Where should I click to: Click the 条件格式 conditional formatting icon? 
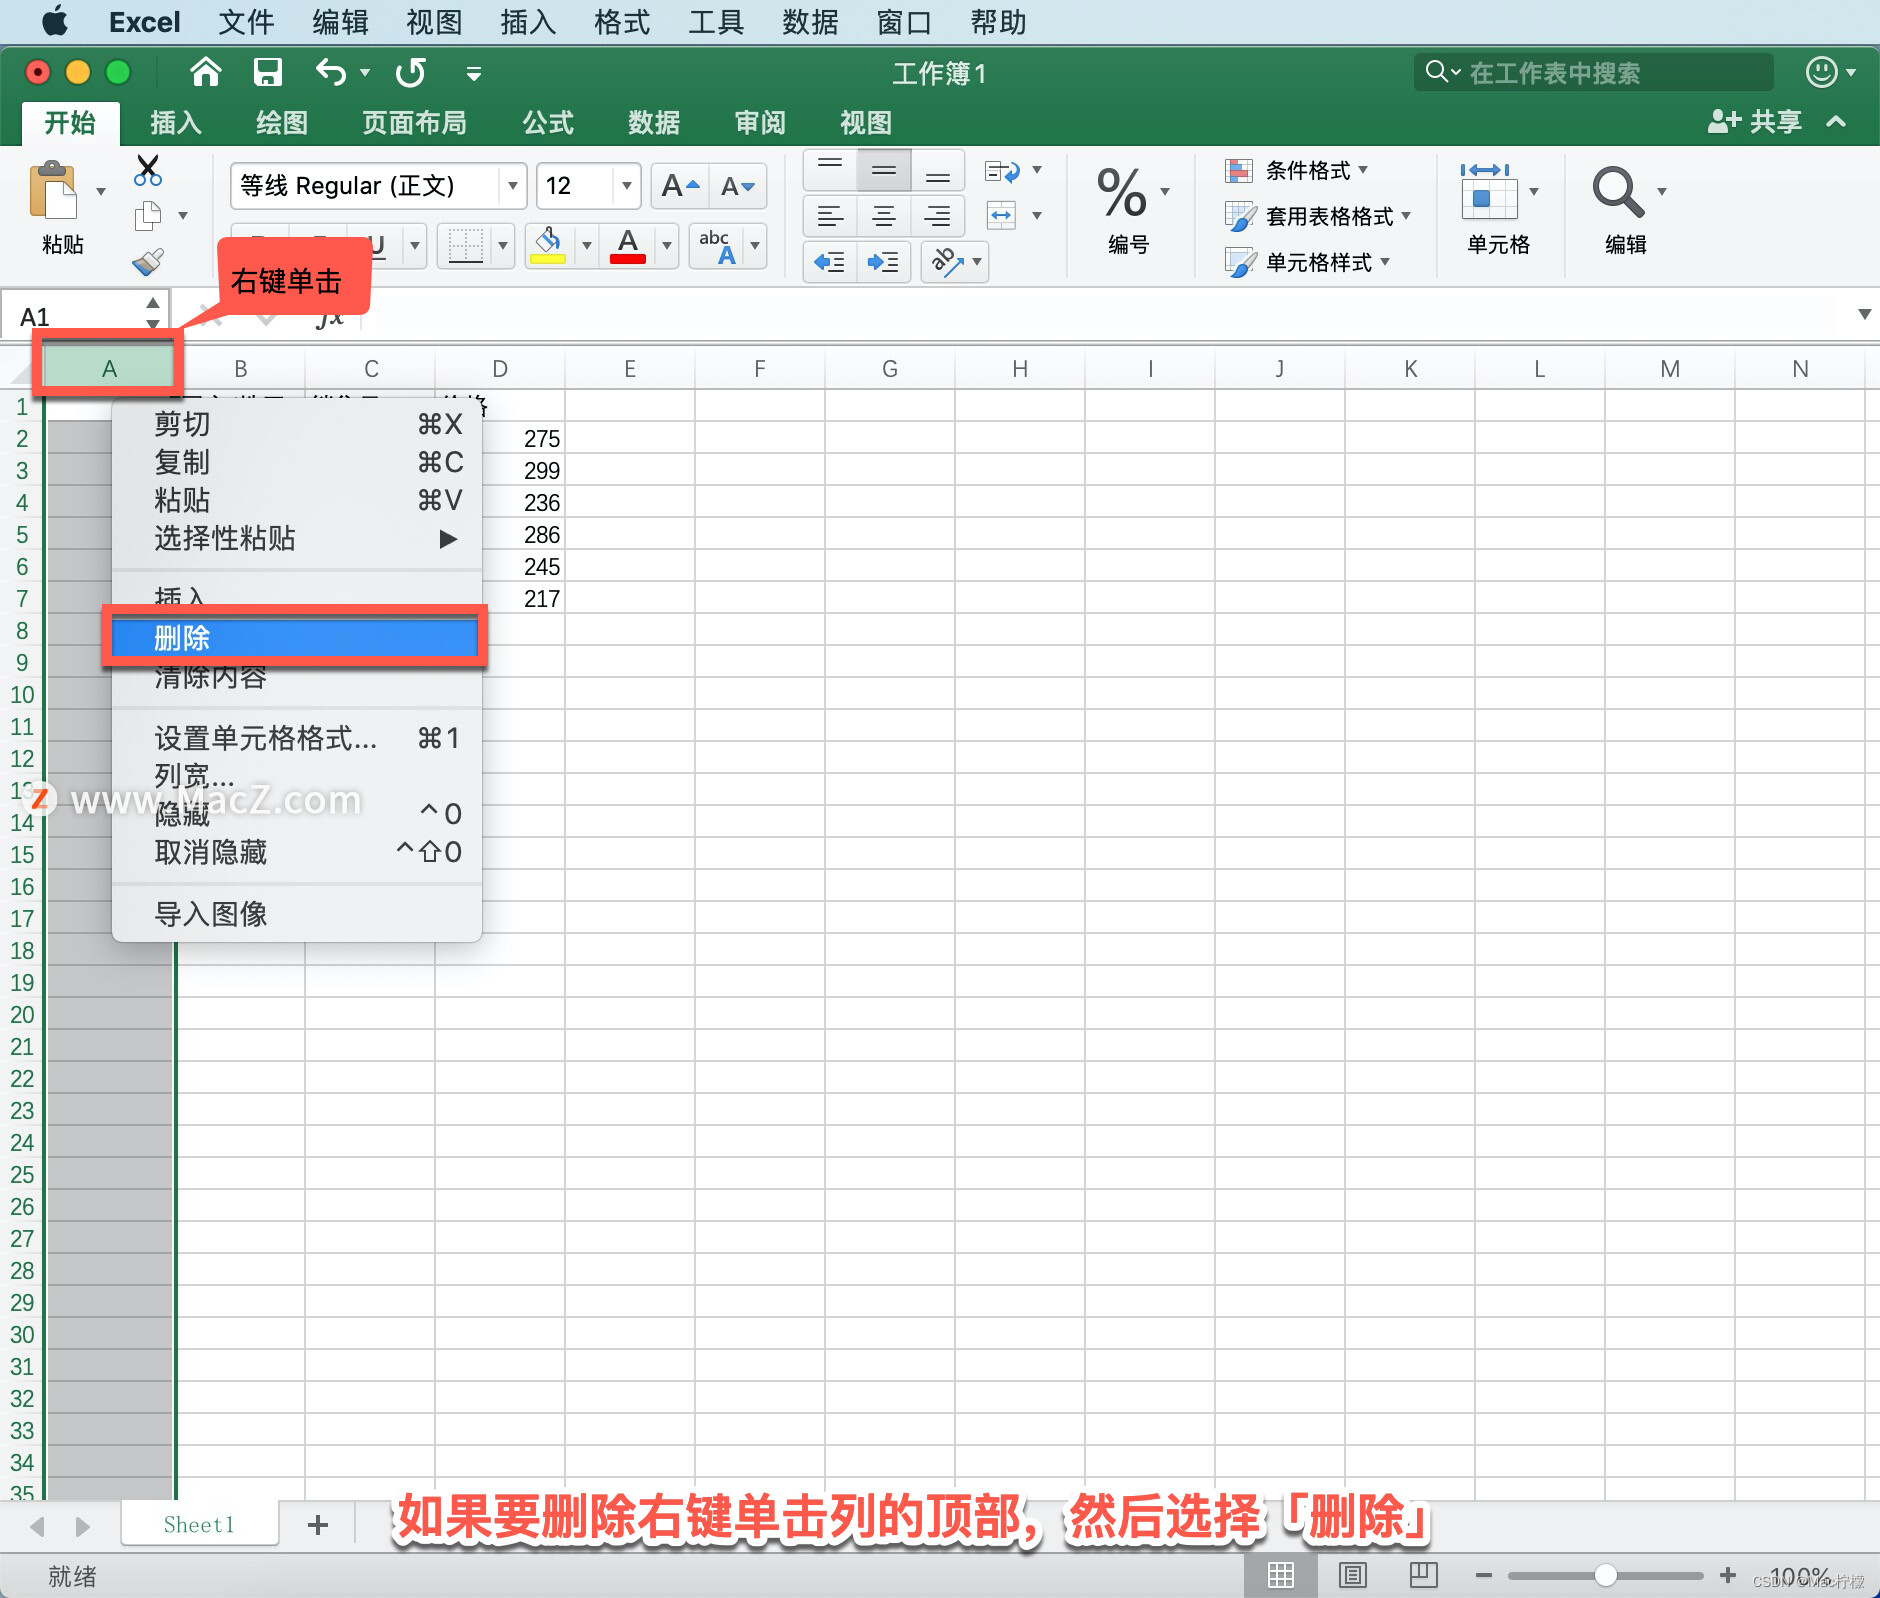(x=1240, y=170)
